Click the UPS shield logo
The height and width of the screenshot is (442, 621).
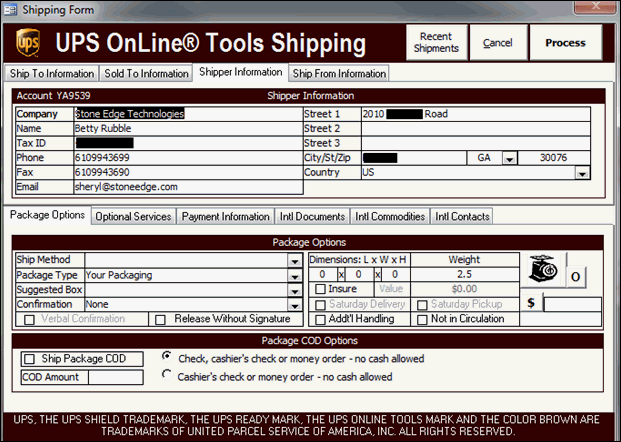[x=28, y=43]
